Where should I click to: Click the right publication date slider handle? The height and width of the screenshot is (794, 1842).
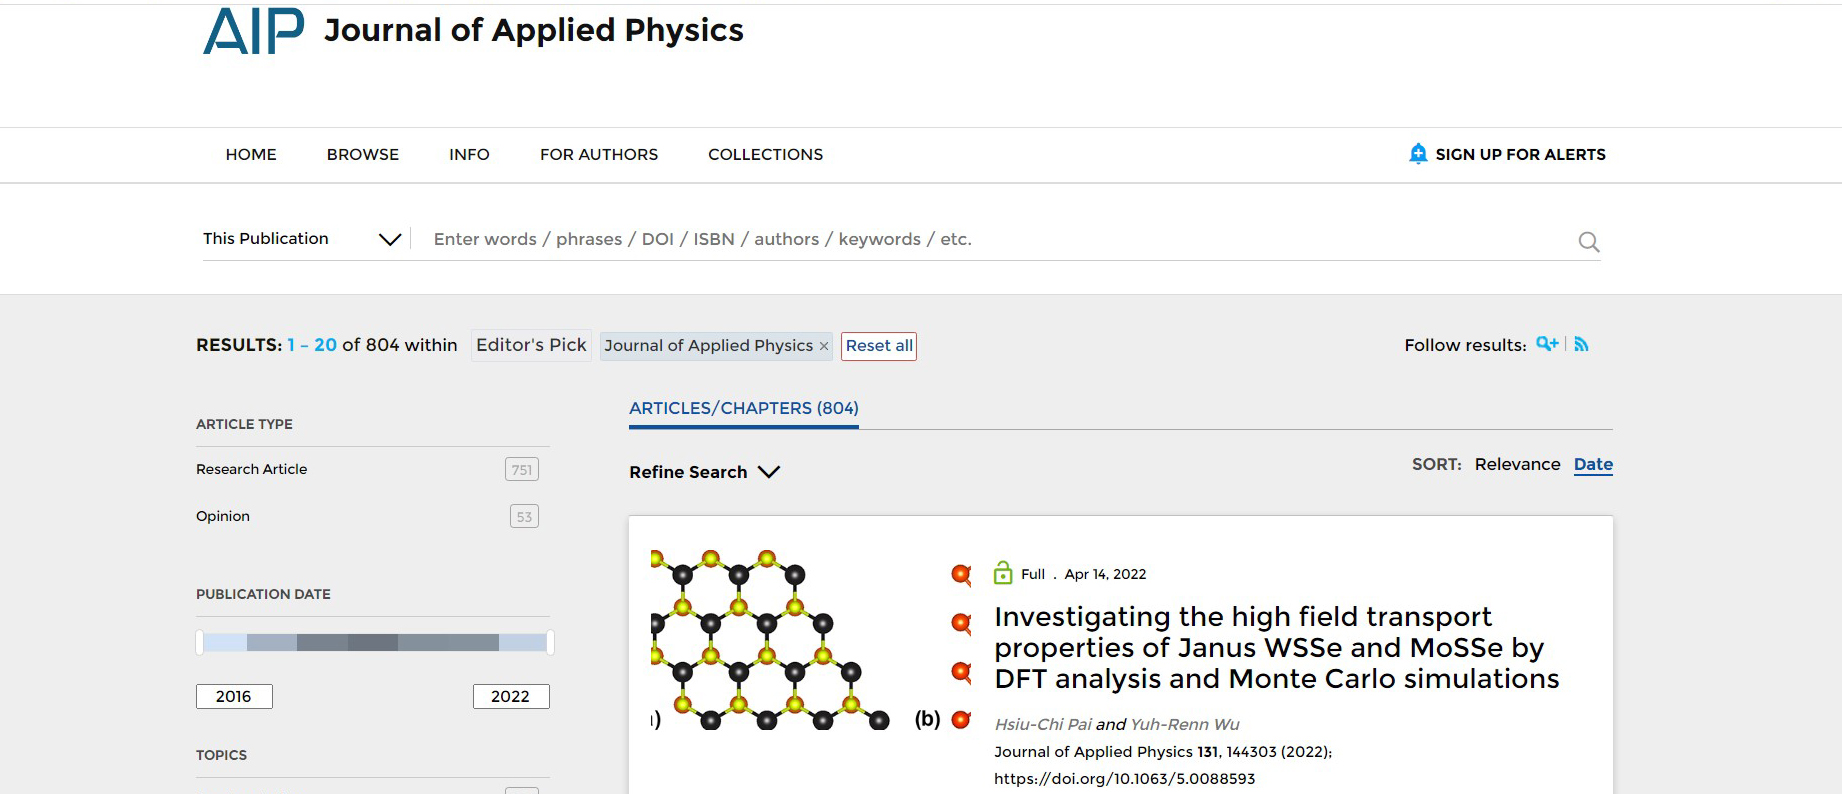[550, 642]
